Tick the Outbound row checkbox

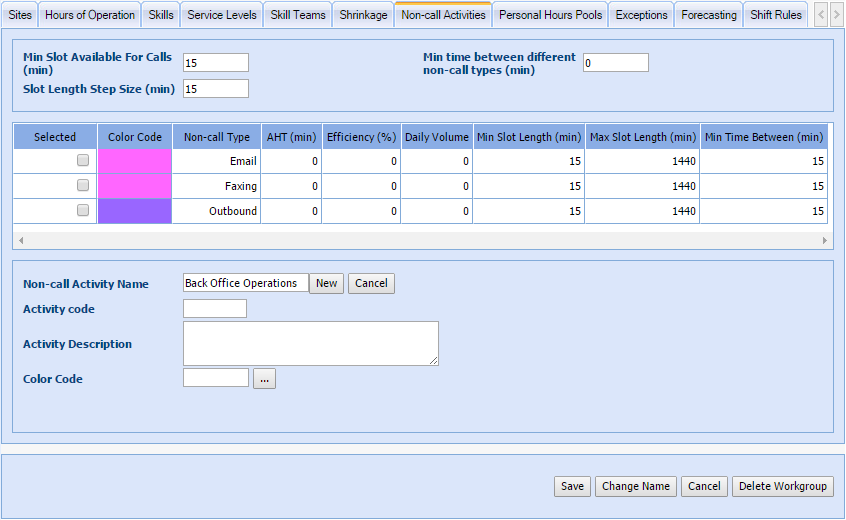83,210
